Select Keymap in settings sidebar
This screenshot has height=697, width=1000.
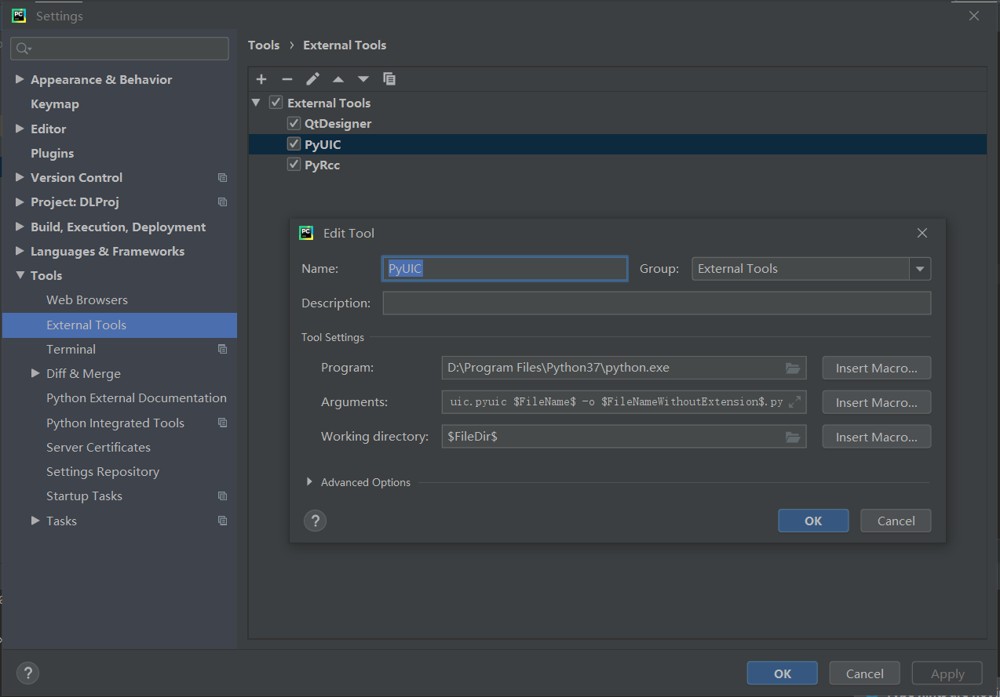pyautogui.click(x=55, y=104)
